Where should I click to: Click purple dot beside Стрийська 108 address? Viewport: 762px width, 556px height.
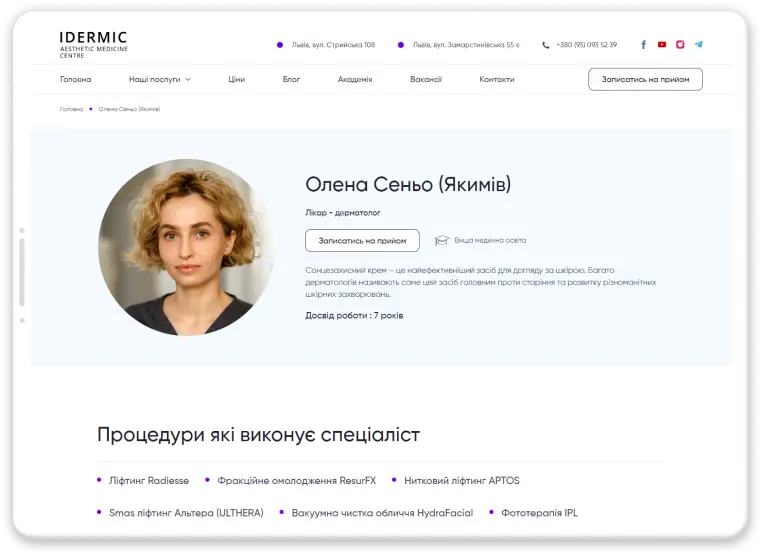[280, 45]
